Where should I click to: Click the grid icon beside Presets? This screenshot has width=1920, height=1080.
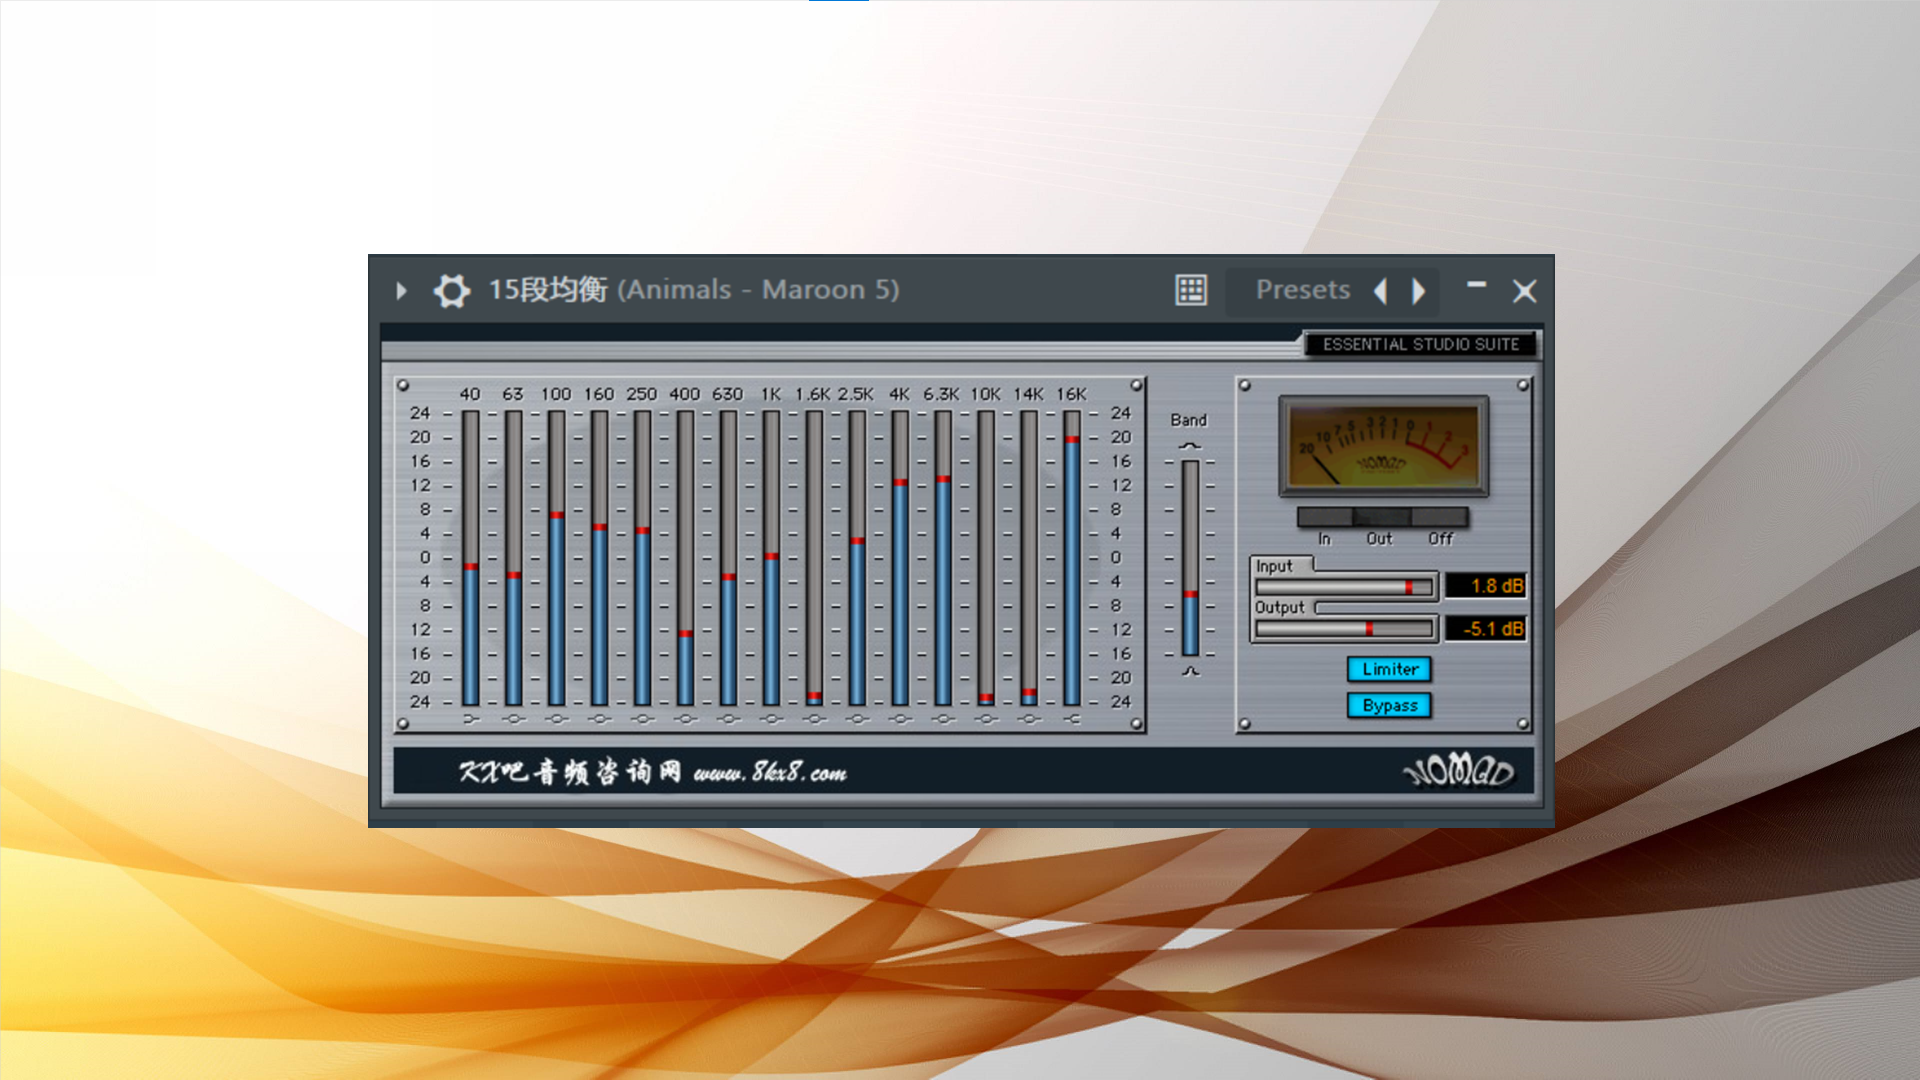pos(1190,290)
